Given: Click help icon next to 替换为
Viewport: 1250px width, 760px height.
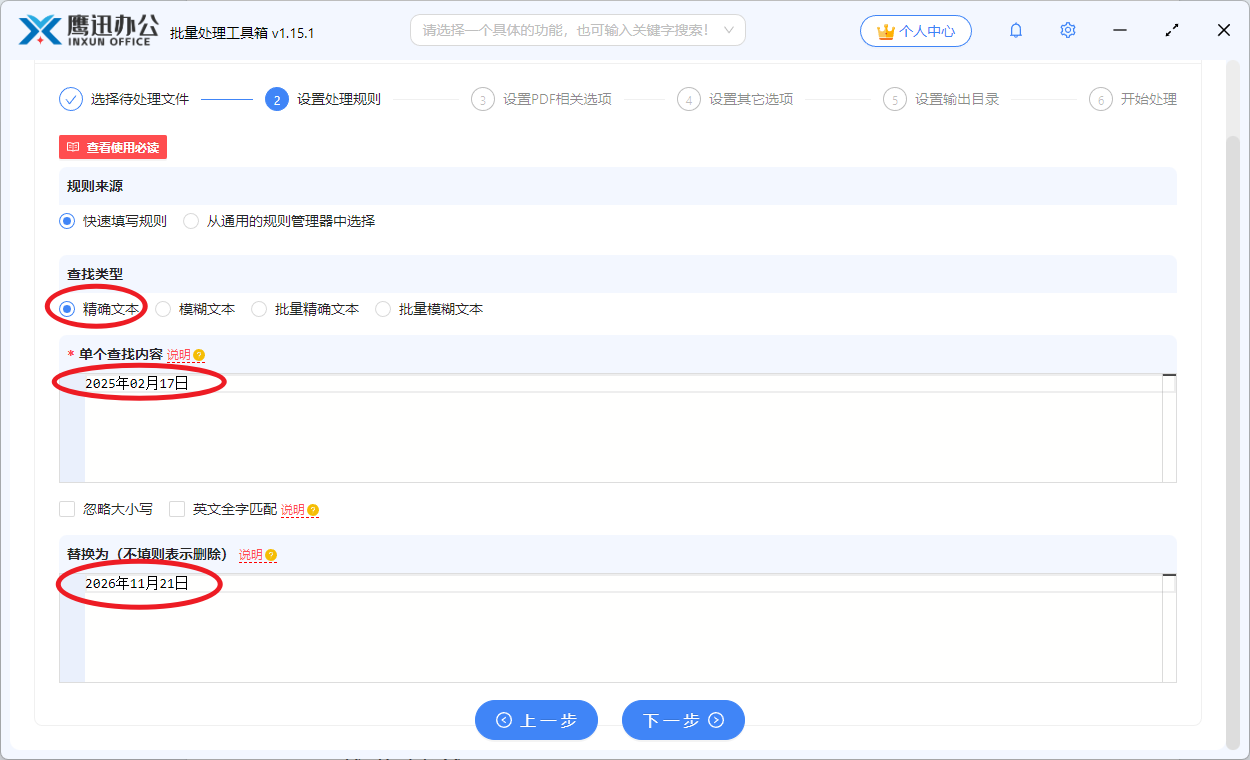Looking at the screenshot, I should pos(271,555).
